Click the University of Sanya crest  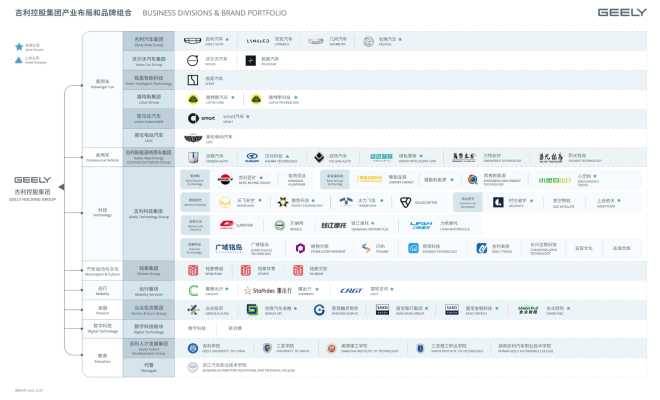267,348
